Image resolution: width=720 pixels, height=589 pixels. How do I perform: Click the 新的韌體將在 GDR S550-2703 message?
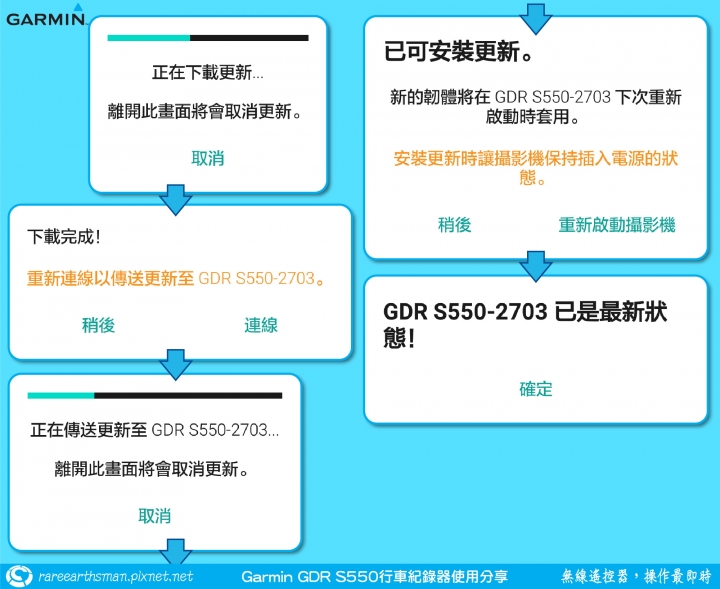click(x=535, y=107)
